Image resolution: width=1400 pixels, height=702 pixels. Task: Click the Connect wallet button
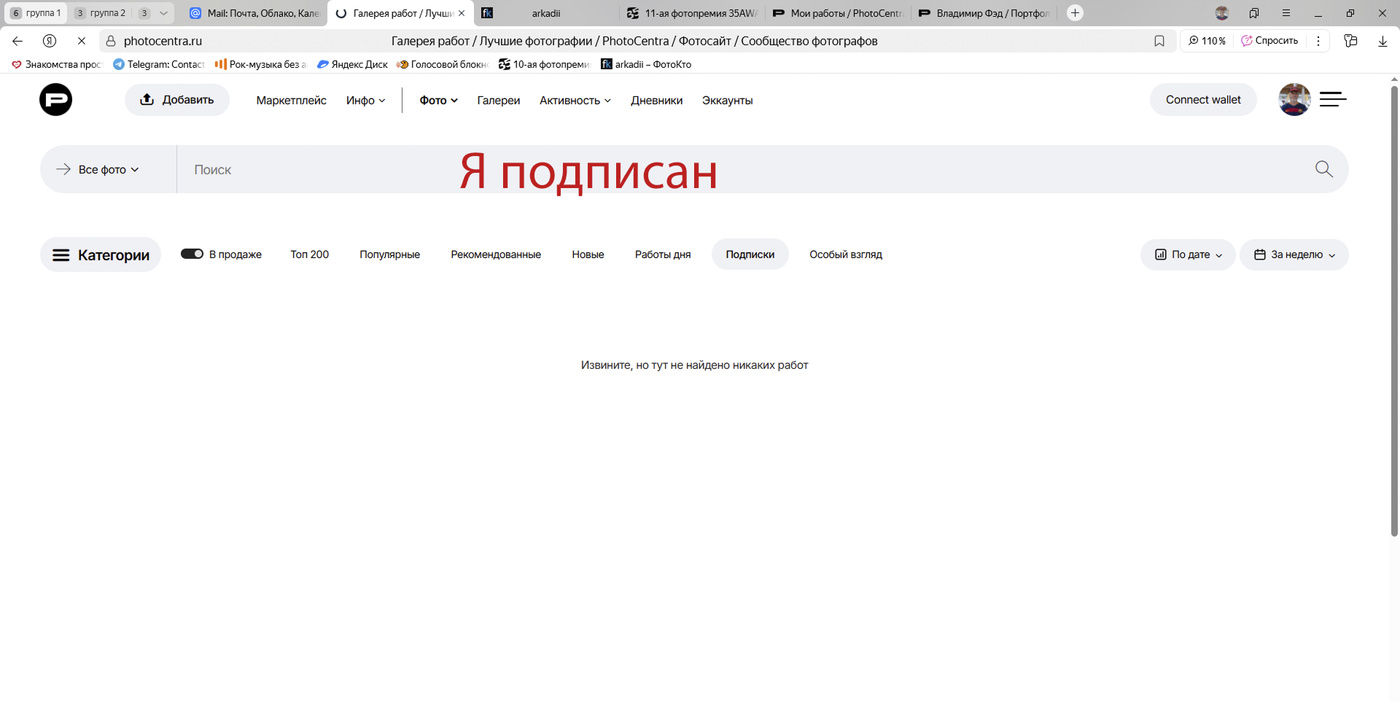click(1203, 99)
